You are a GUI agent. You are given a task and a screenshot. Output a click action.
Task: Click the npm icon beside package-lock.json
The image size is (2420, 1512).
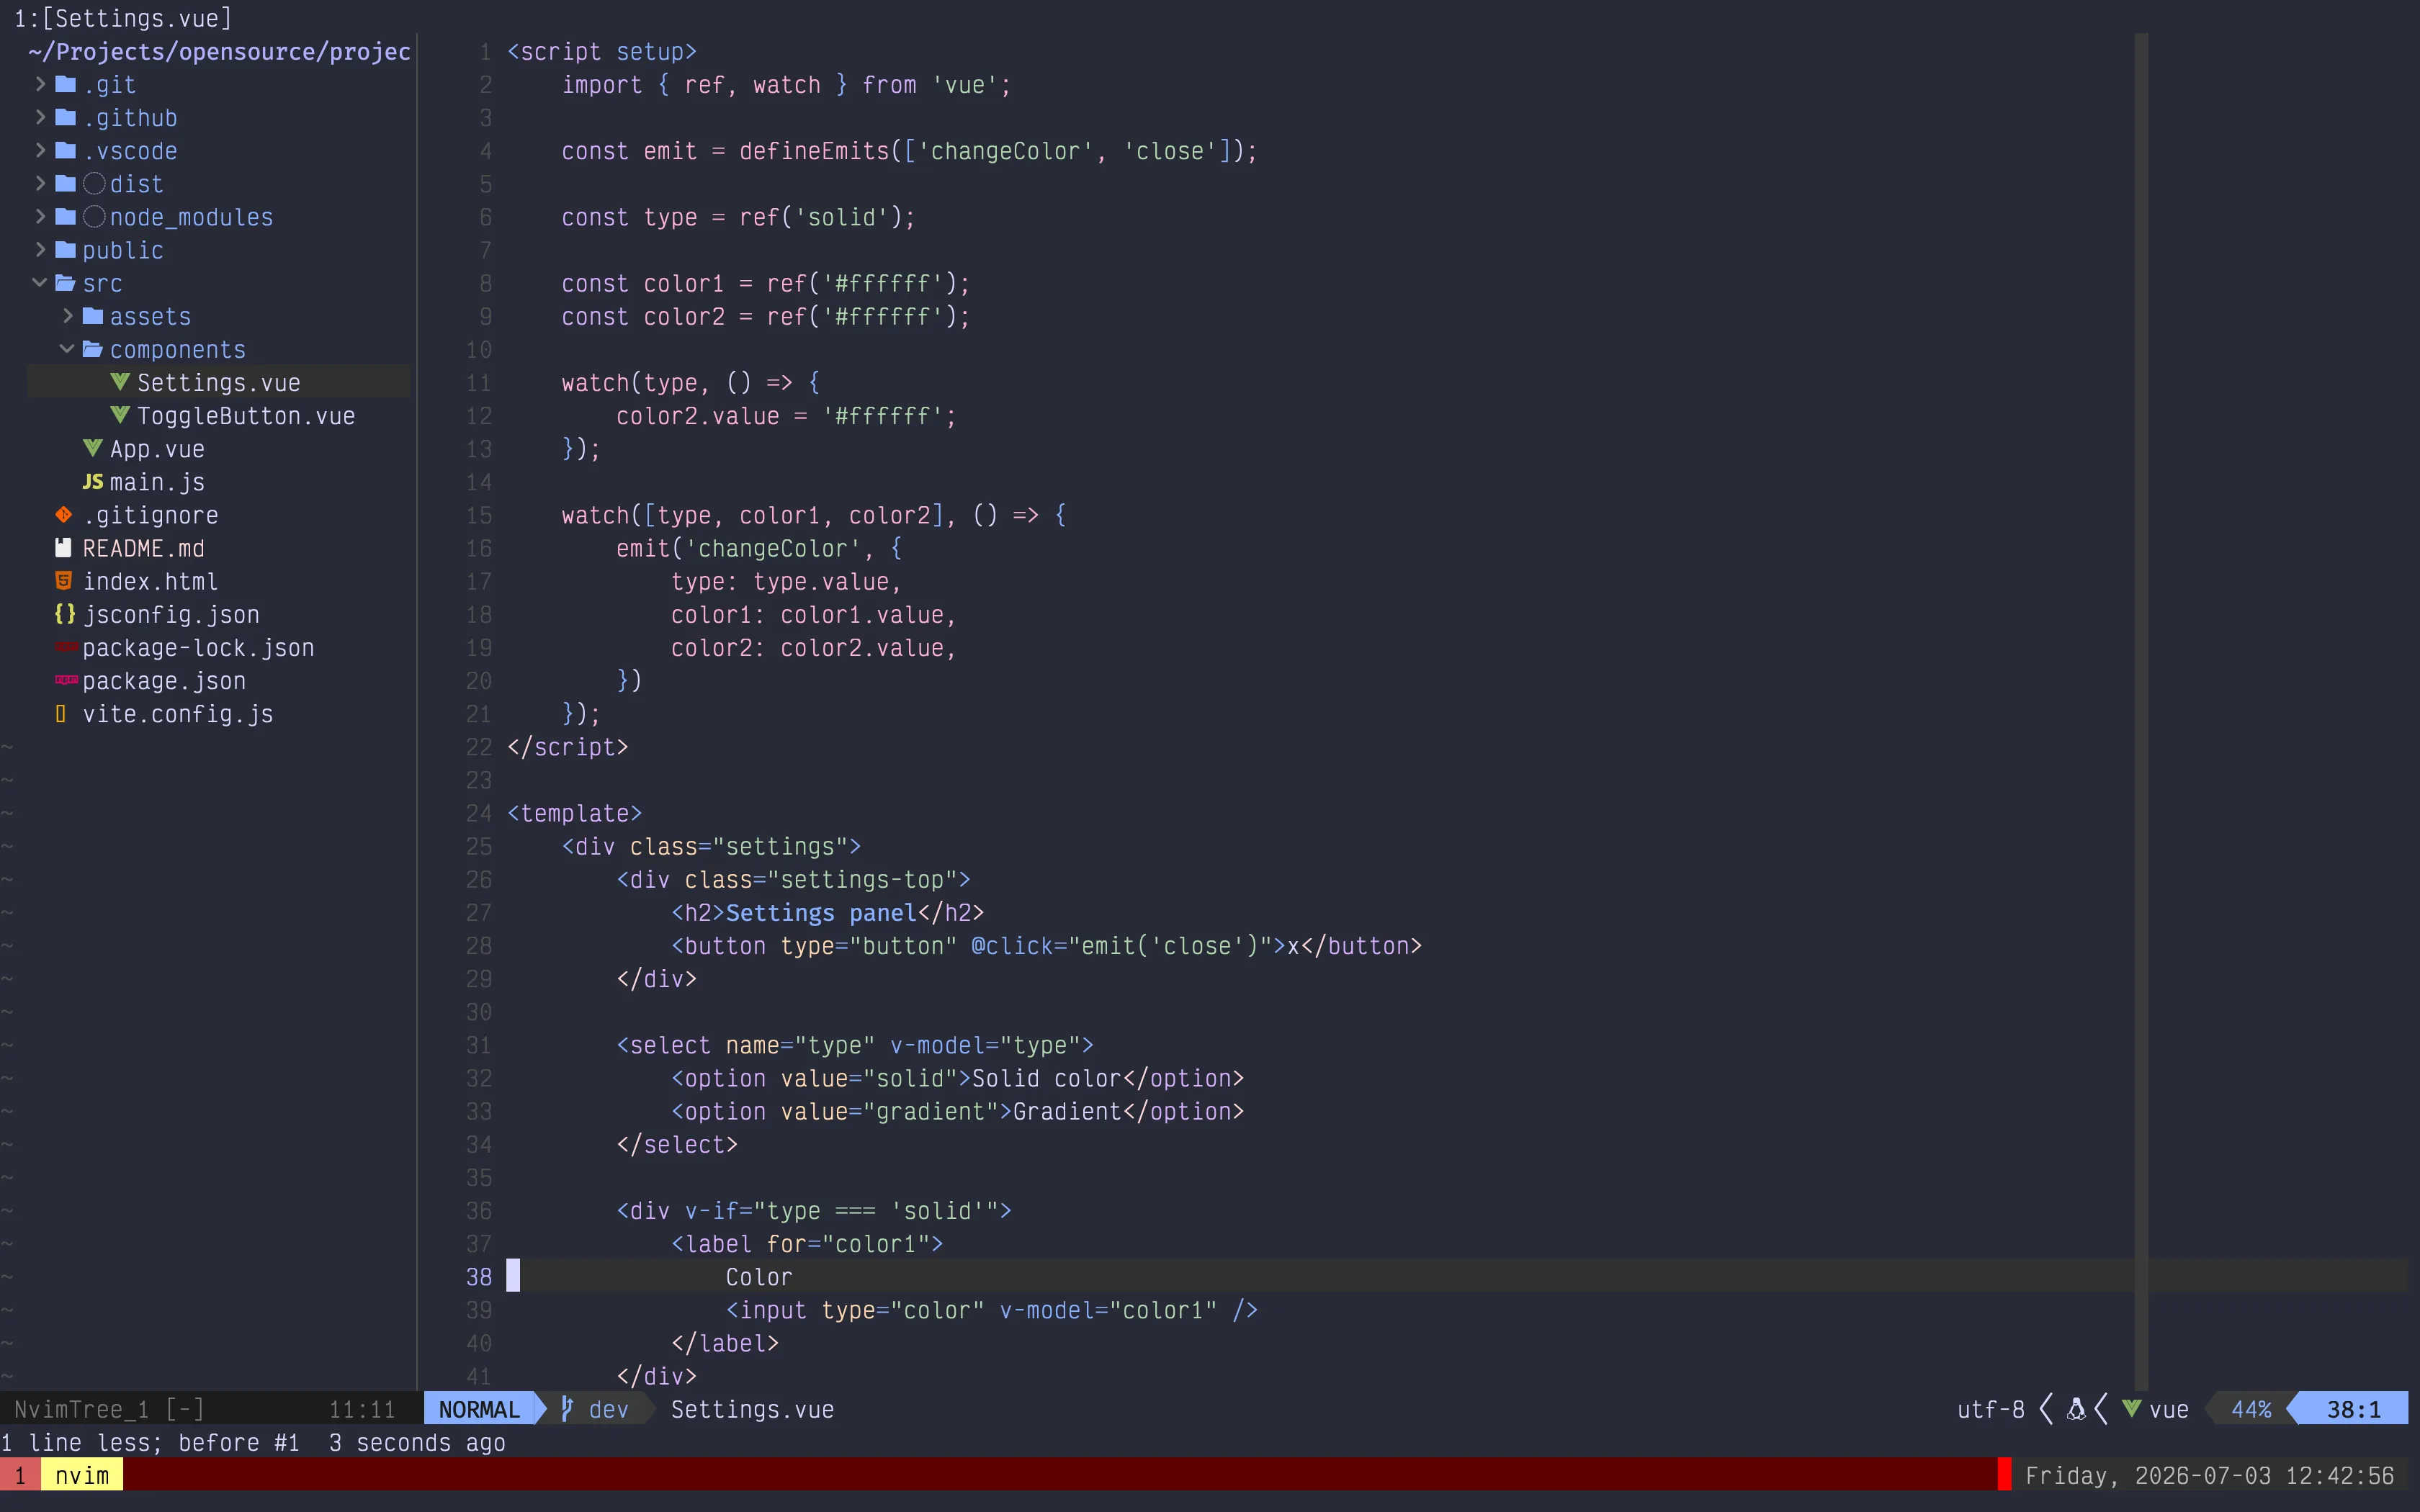pyautogui.click(x=66, y=647)
